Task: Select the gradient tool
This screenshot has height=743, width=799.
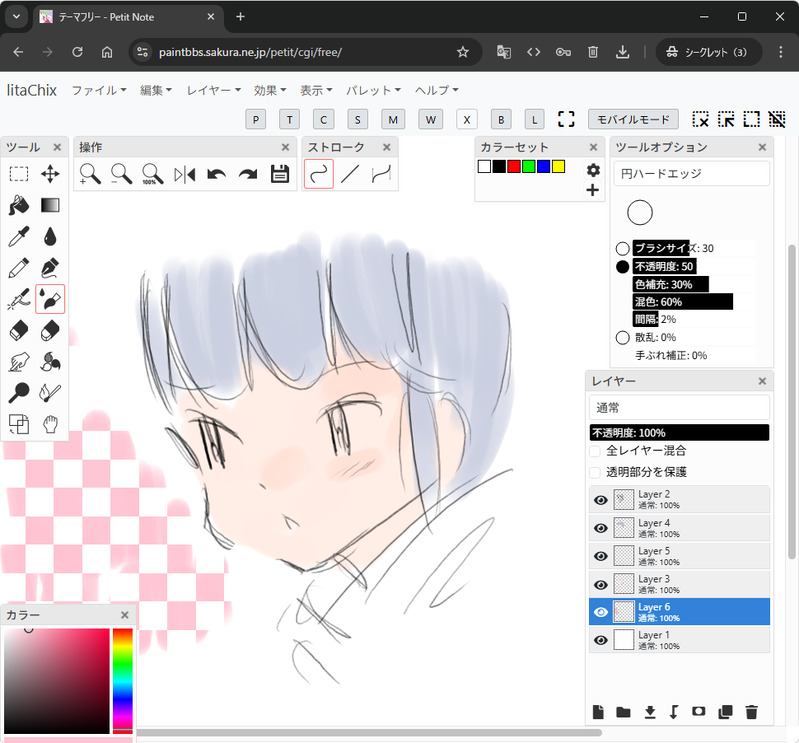Action: 50,205
